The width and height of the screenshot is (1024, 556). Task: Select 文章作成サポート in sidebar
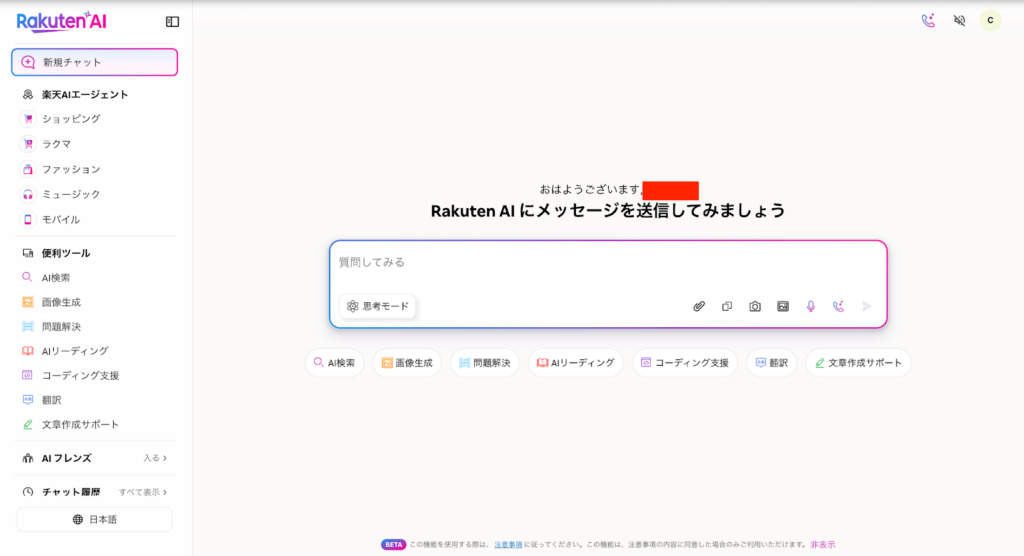(x=80, y=424)
